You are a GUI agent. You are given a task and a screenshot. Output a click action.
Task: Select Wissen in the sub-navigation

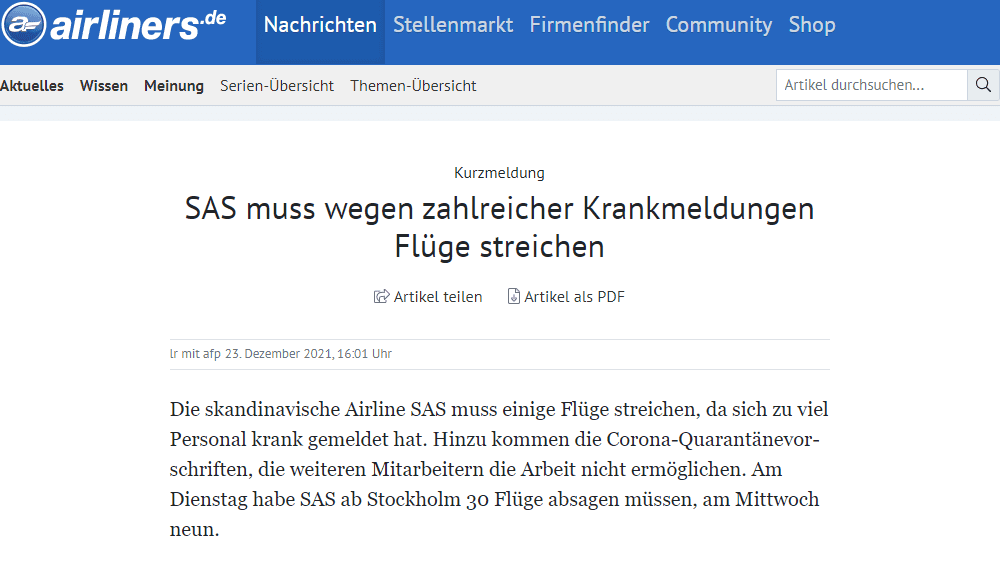tap(104, 85)
